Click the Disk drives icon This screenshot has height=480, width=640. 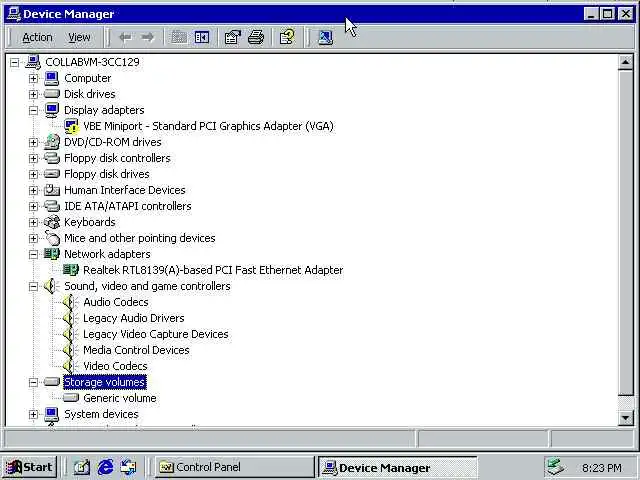[x=52, y=94]
